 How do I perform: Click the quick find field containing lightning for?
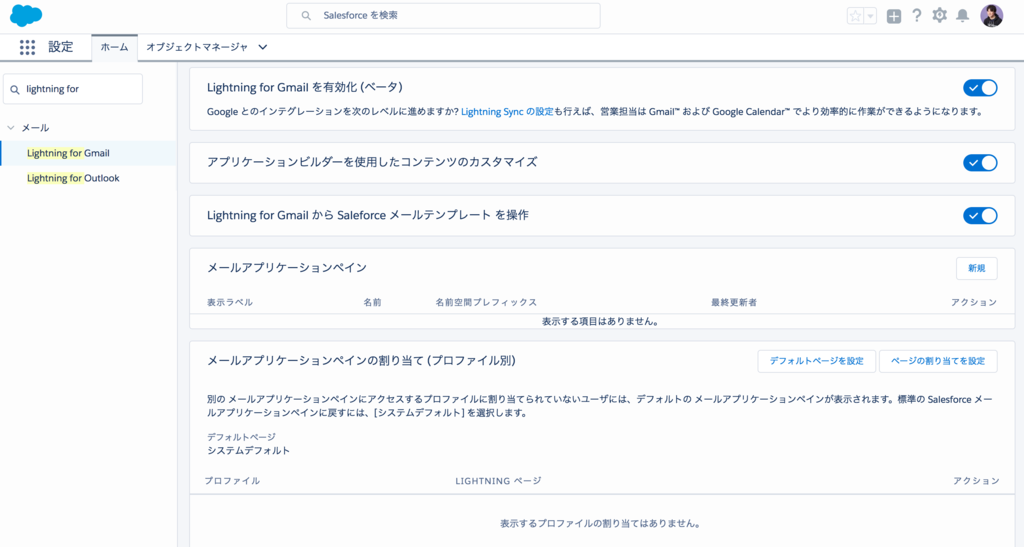click(73, 89)
